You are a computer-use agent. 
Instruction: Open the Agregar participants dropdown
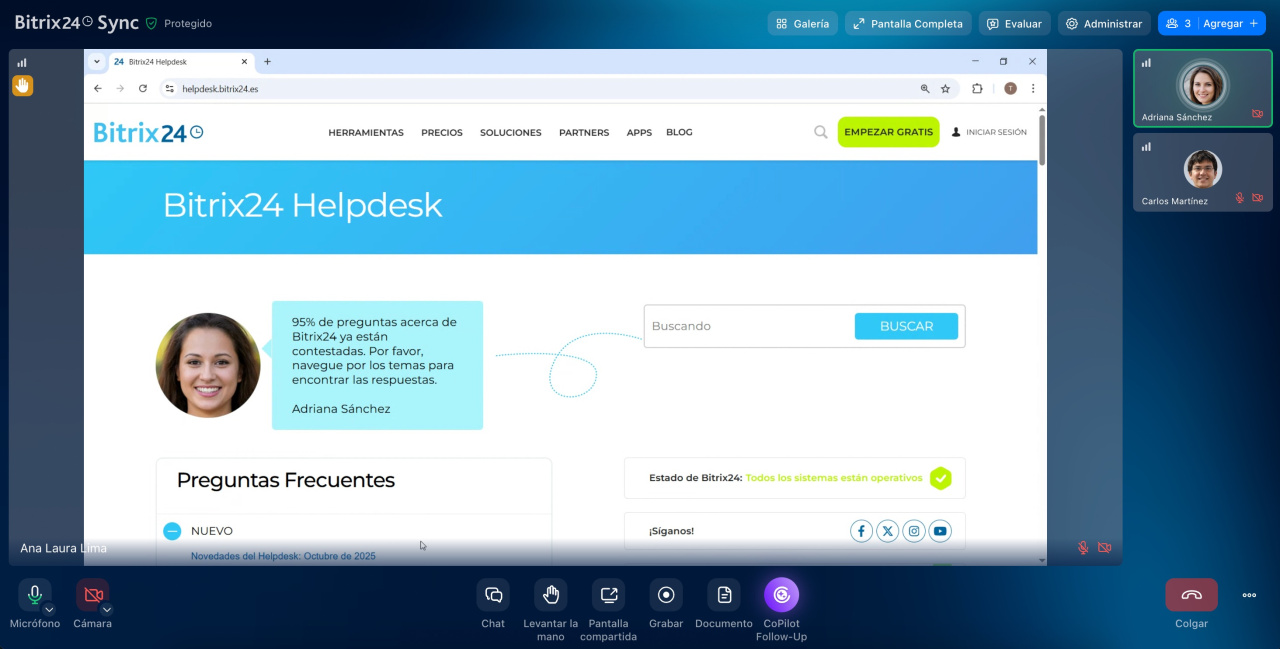pyautogui.click(x=1212, y=23)
